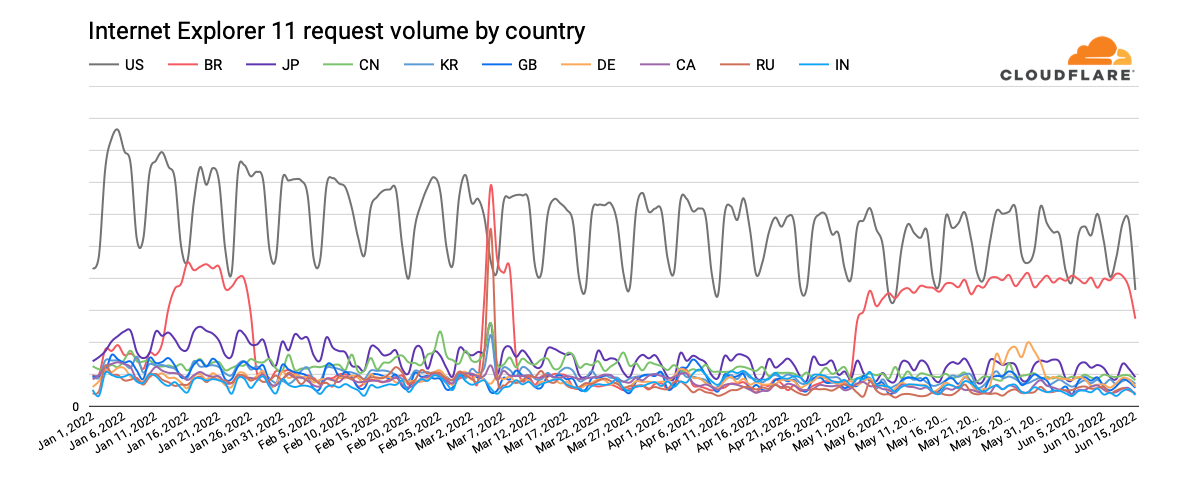
Task: Select the DE legend label
Action: (606, 65)
